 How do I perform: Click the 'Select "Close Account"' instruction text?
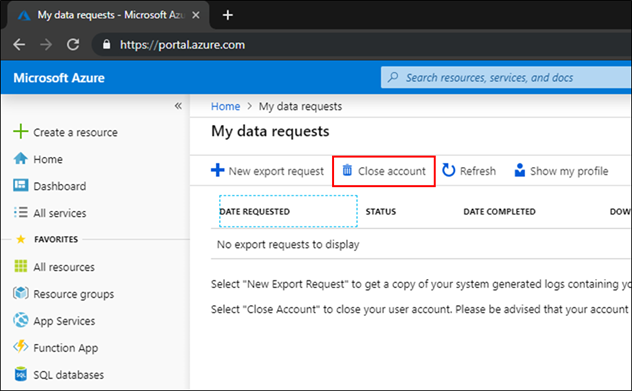(420, 309)
